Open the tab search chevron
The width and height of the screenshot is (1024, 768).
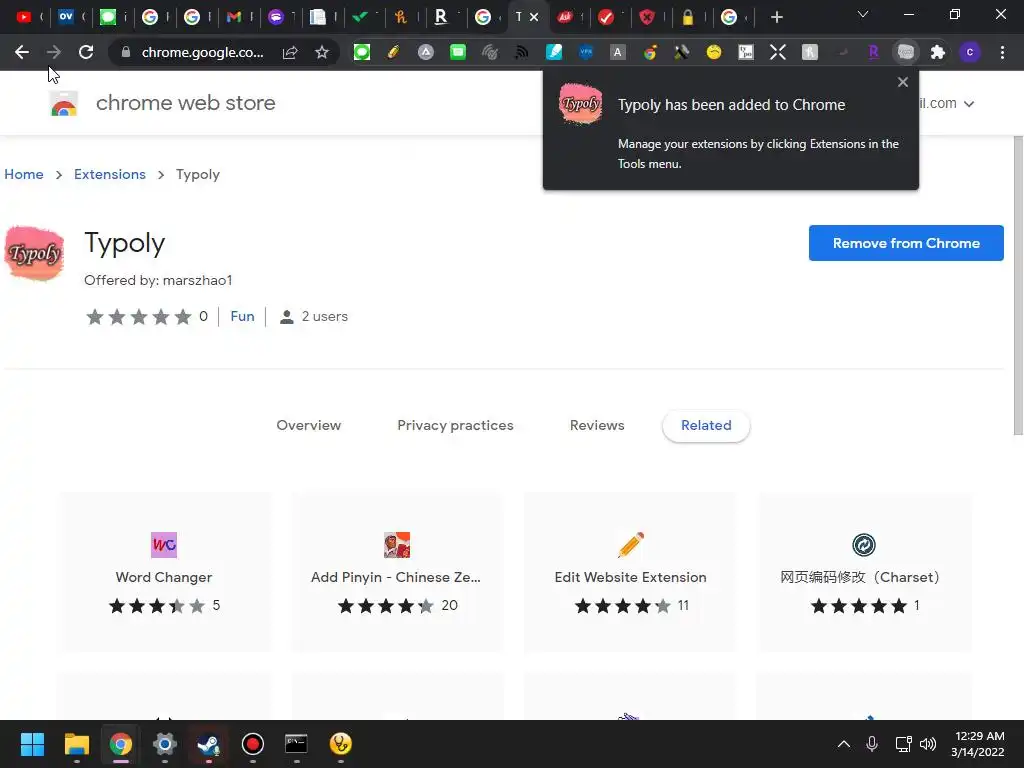point(863,14)
